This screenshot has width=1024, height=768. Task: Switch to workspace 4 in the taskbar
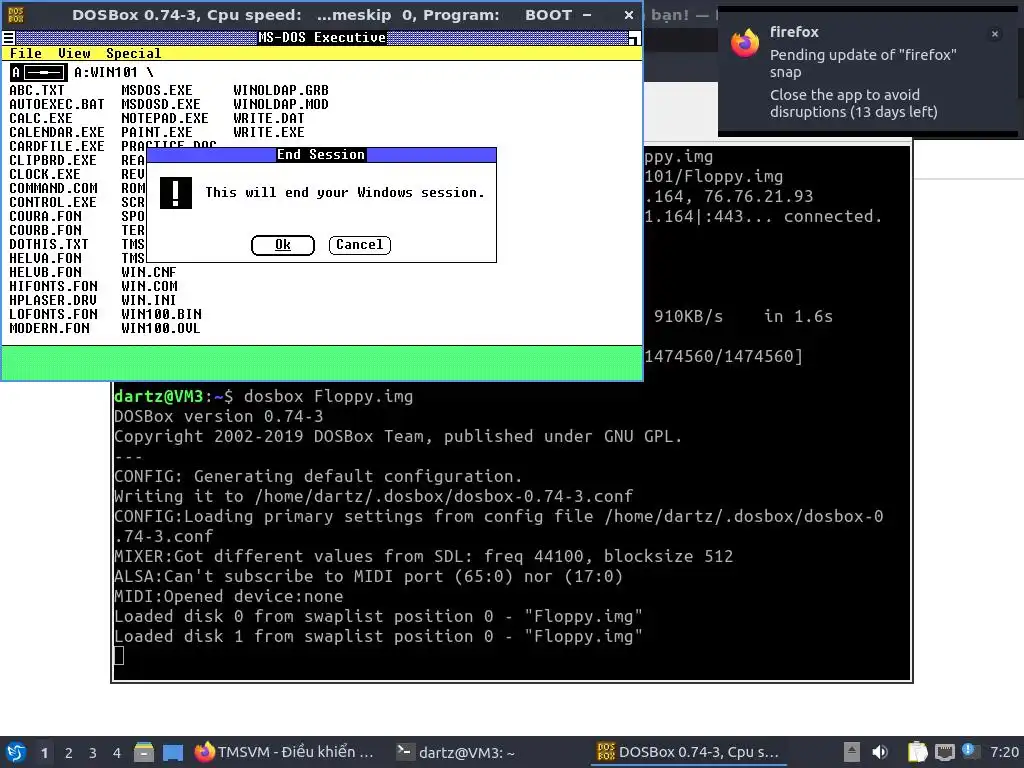pos(117,753)
